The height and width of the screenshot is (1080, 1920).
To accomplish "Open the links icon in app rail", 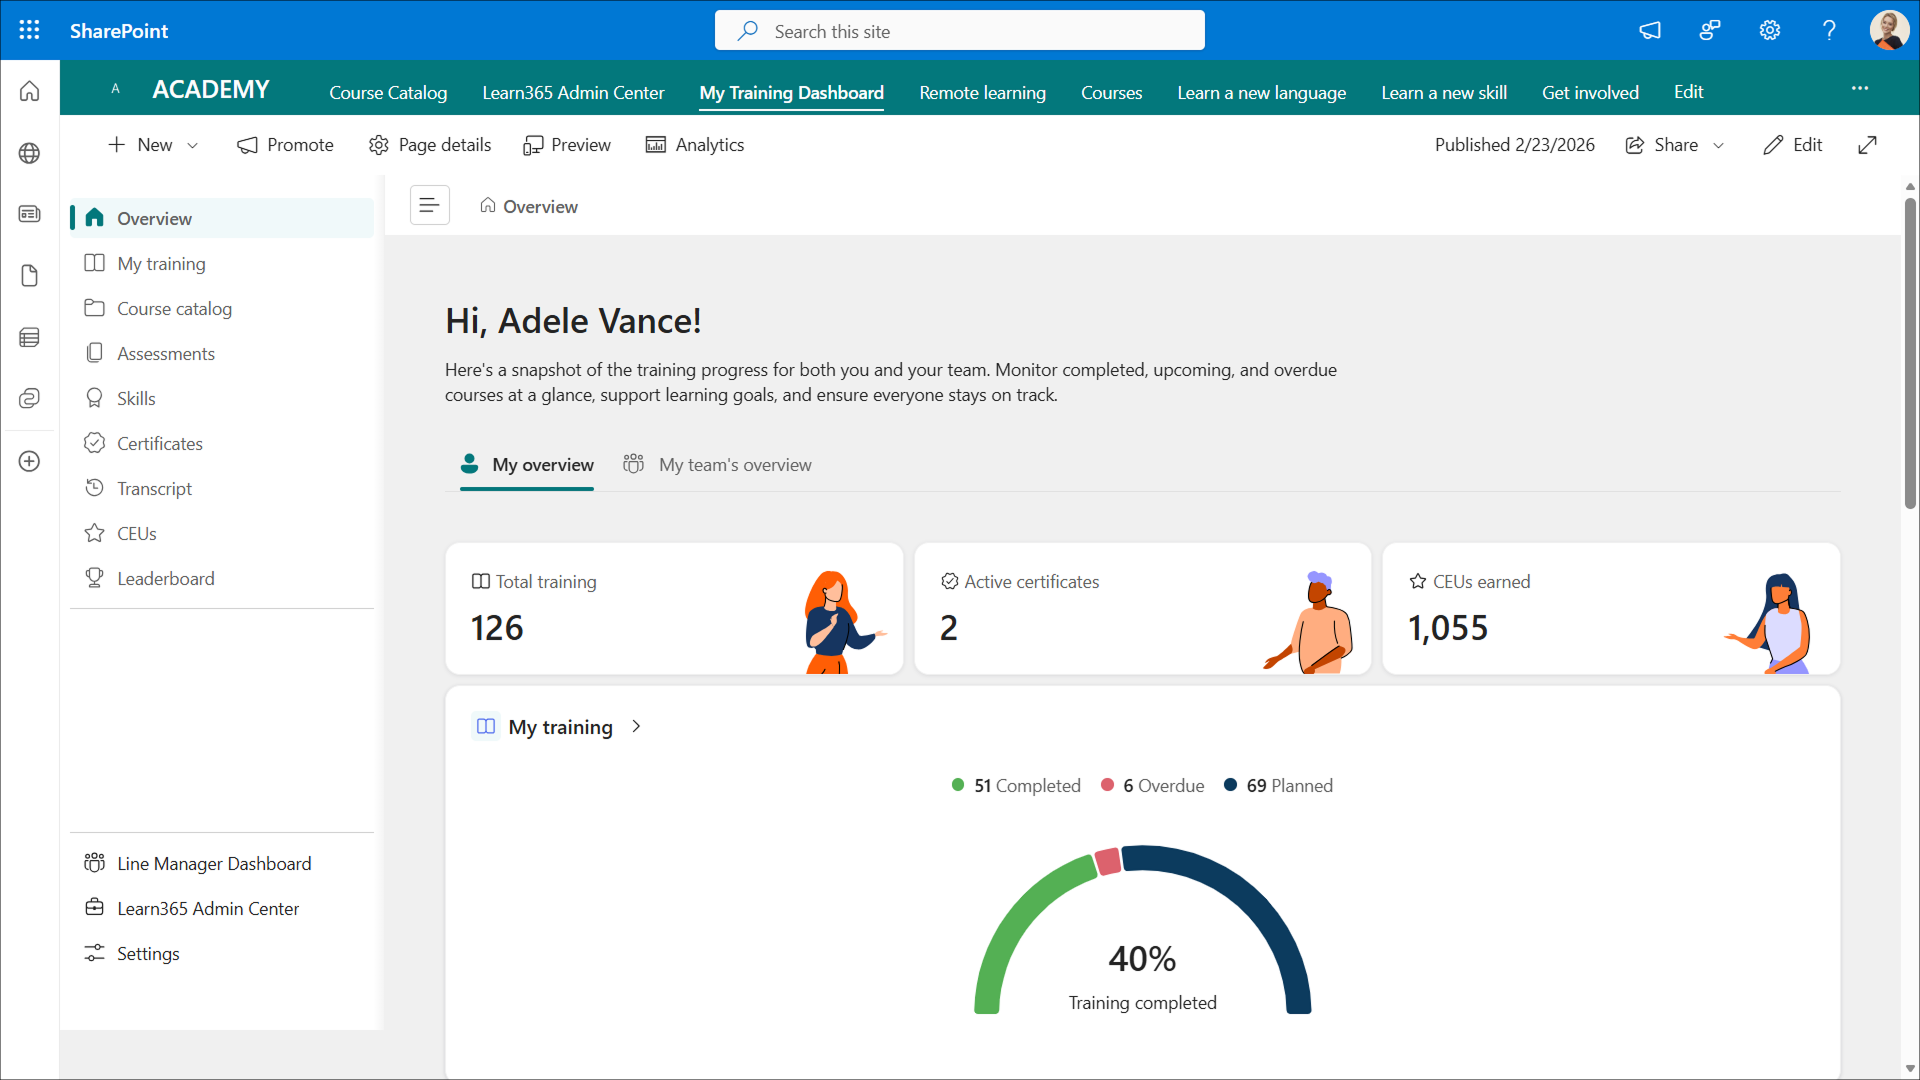I will [30, 399].
